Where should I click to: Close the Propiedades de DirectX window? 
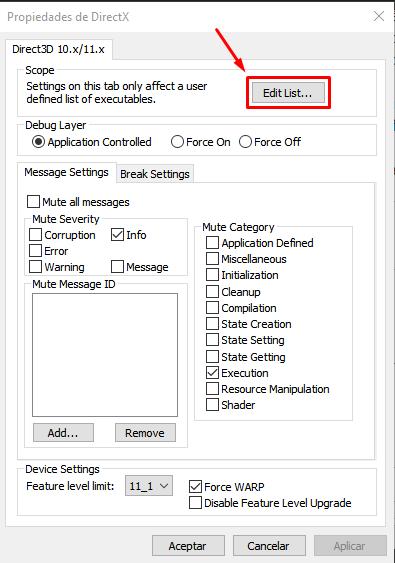379,16
